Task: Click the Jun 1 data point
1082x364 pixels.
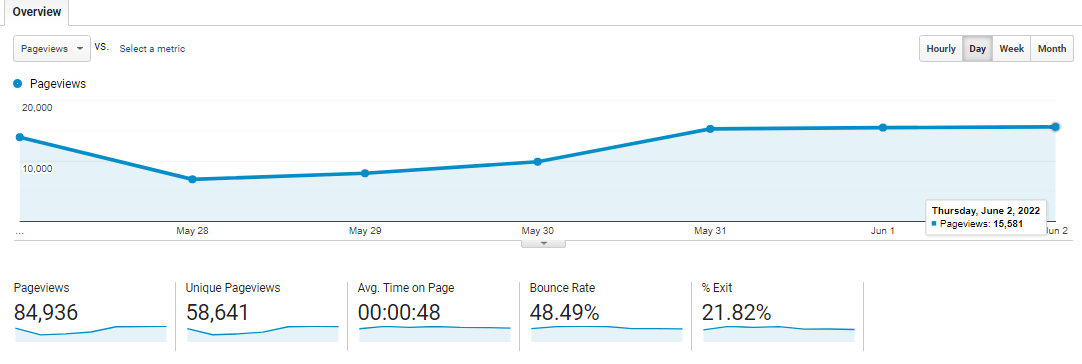Action: 883,128
